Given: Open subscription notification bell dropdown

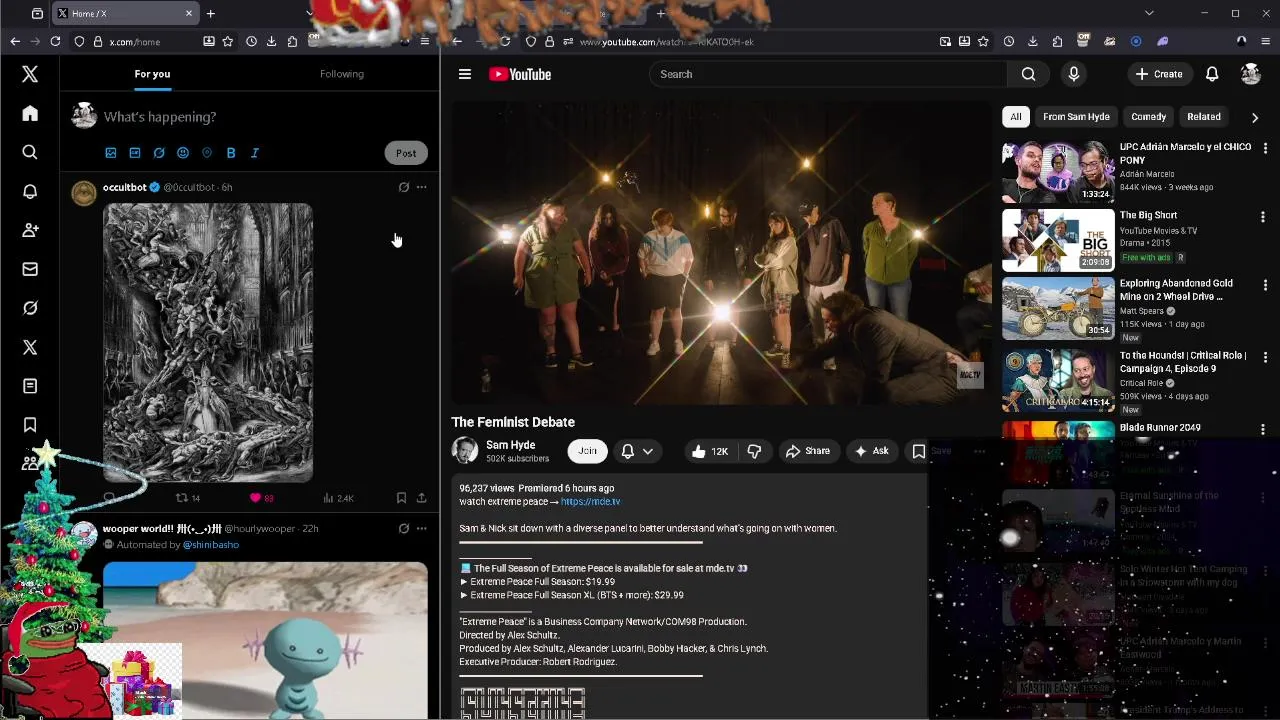Looking at the screenshot, I should [638, 451].
